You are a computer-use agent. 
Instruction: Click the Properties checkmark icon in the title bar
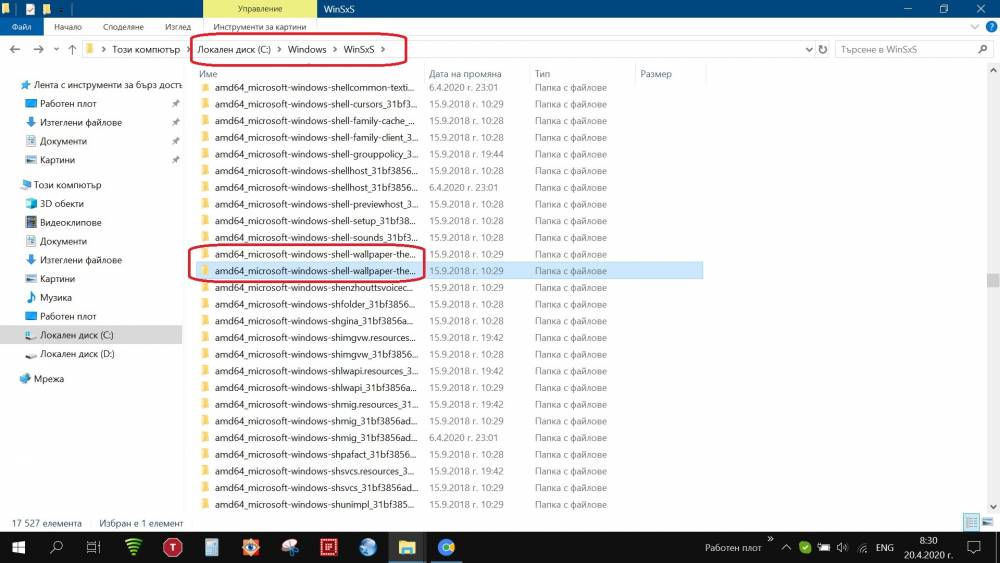(x=30, y=9)
